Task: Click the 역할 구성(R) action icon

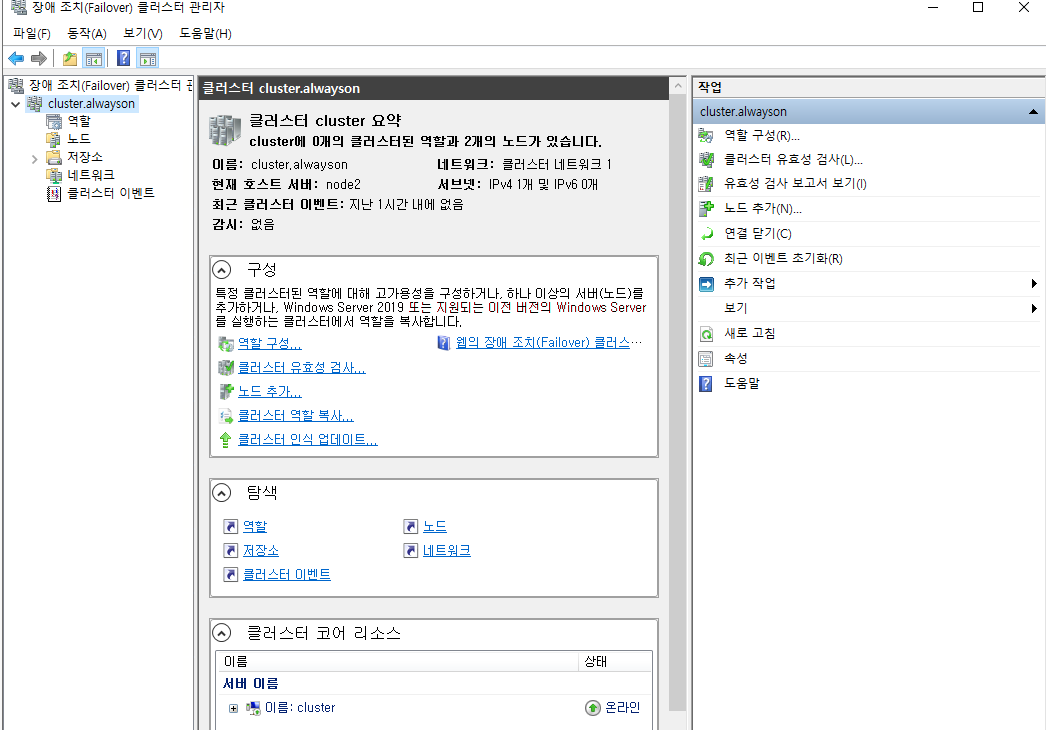Action: click(706, 135)
